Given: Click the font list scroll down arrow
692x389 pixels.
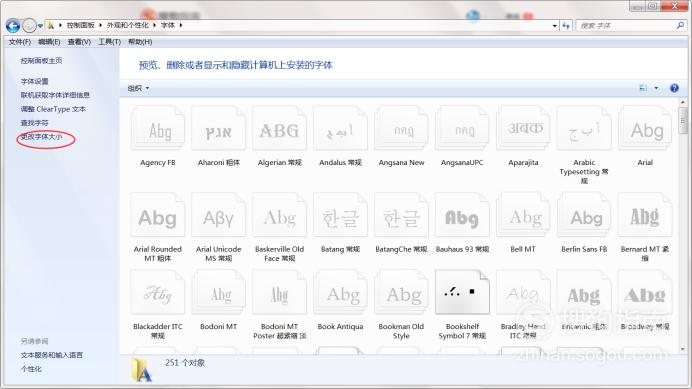Looking at the screenshot, I should (682, 349).
